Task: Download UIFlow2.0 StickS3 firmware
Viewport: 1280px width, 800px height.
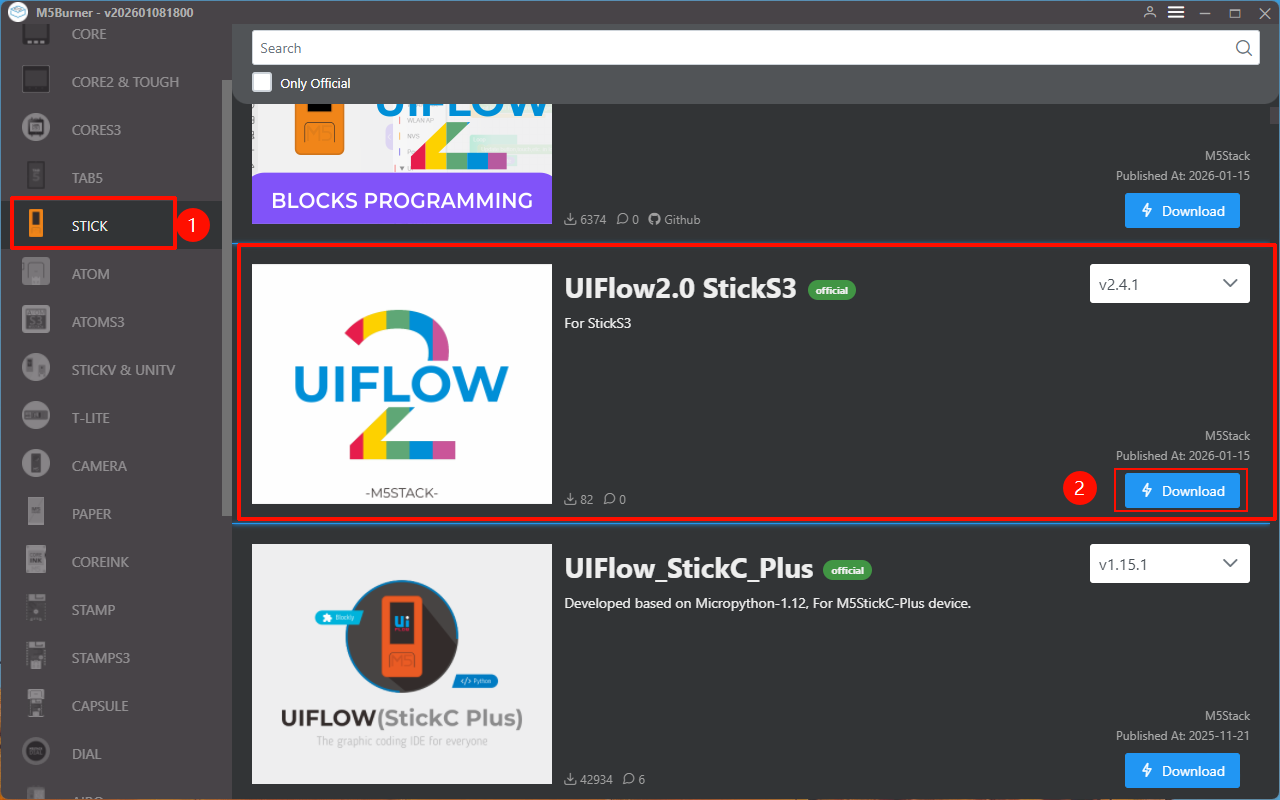Action: click(1182, 491)
